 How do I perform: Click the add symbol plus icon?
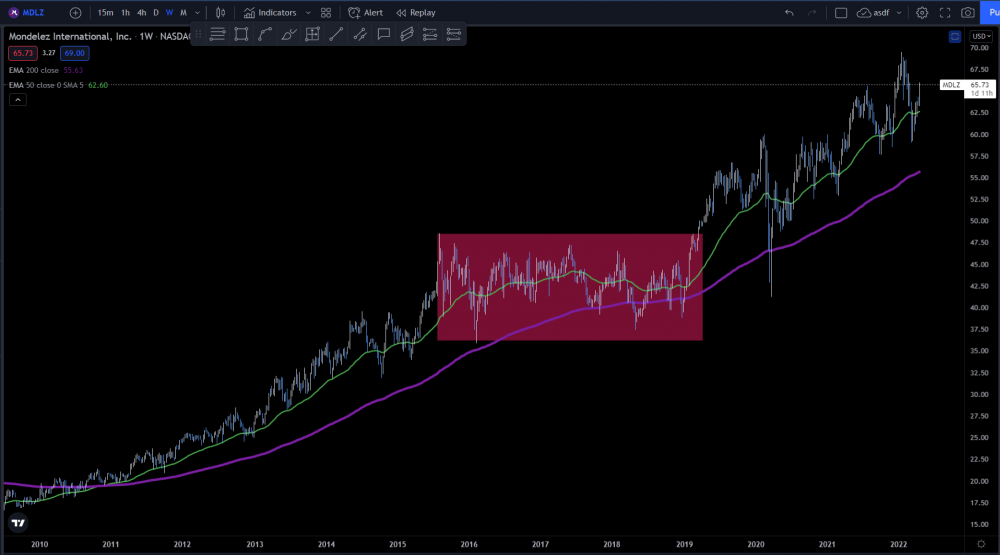[76, 13]
